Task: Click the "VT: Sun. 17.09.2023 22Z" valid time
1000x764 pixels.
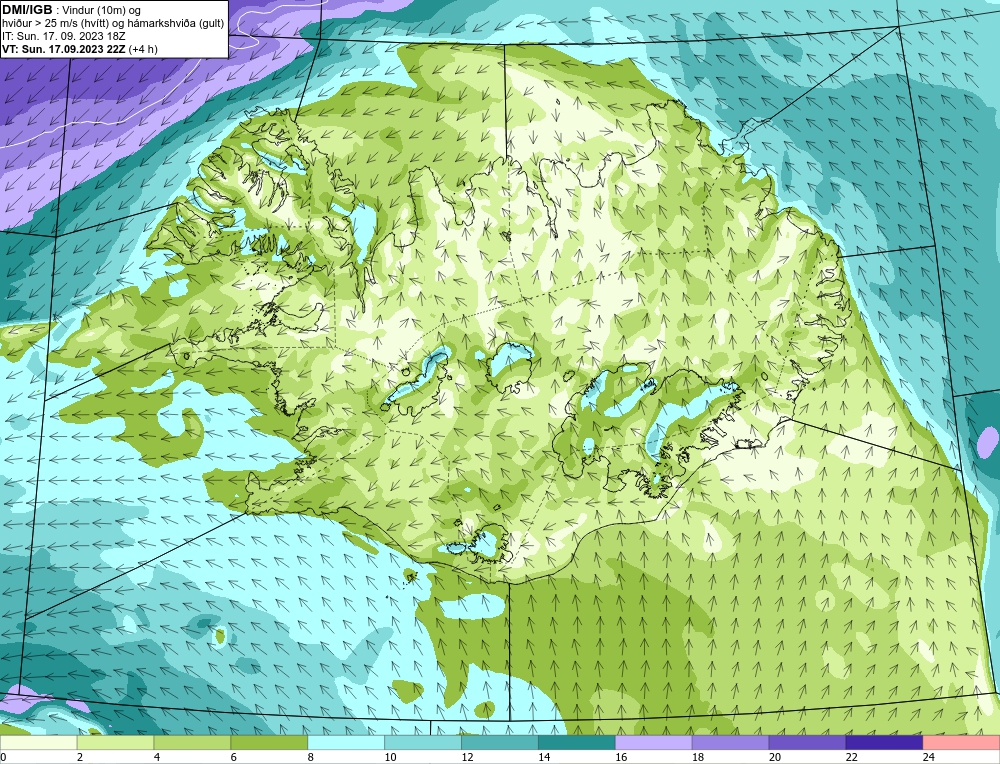Action: click(x=64, y=49)
